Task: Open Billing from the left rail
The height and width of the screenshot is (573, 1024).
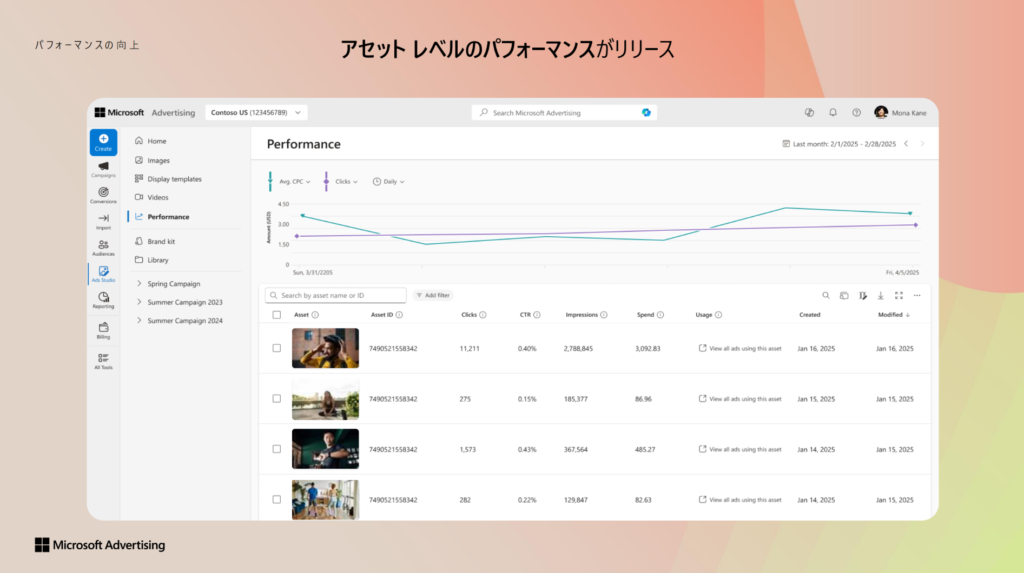Action: click(x=103, y=331)
